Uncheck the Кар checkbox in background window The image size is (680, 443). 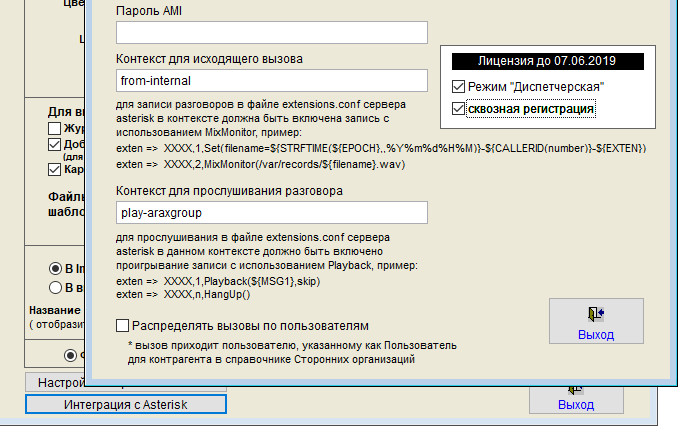(x=55, y=170)
